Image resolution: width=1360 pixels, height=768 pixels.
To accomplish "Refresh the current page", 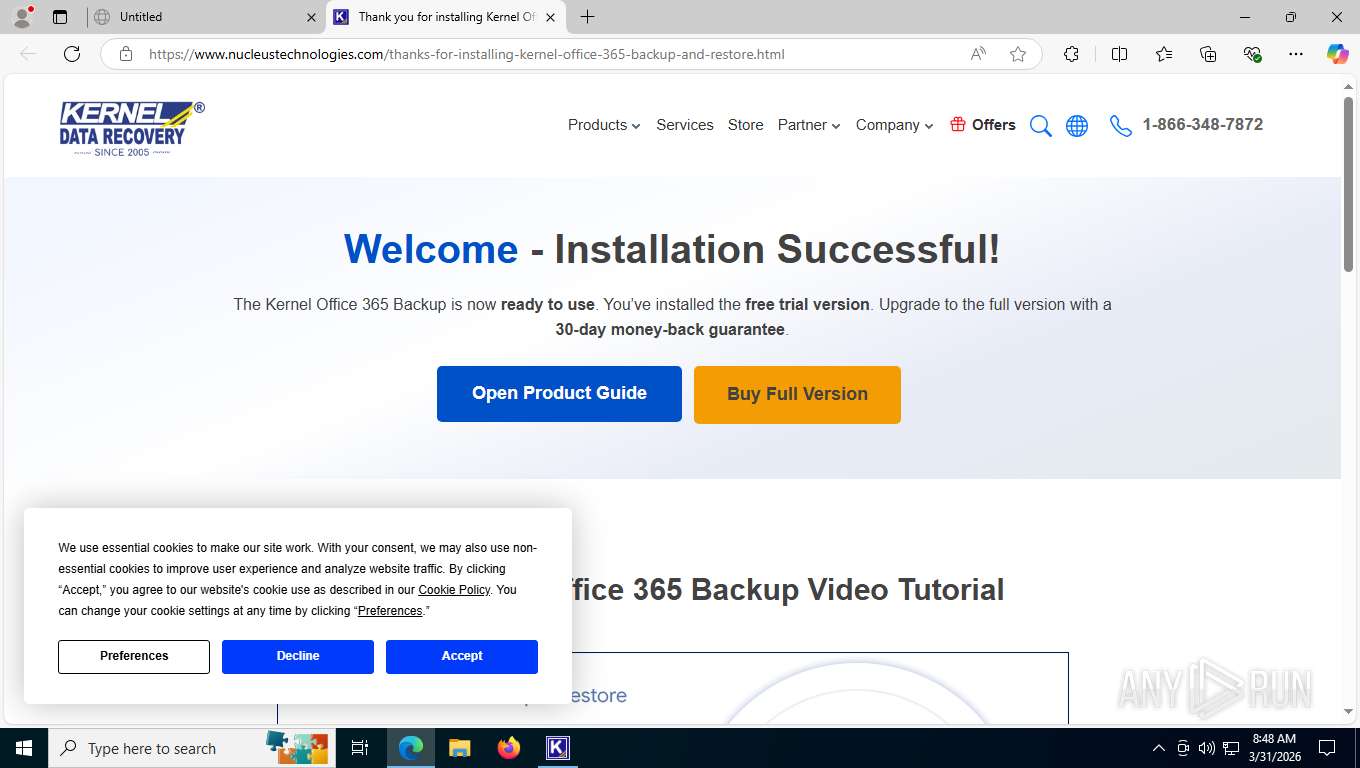I will pyautogui.click(x=72, y=54).
